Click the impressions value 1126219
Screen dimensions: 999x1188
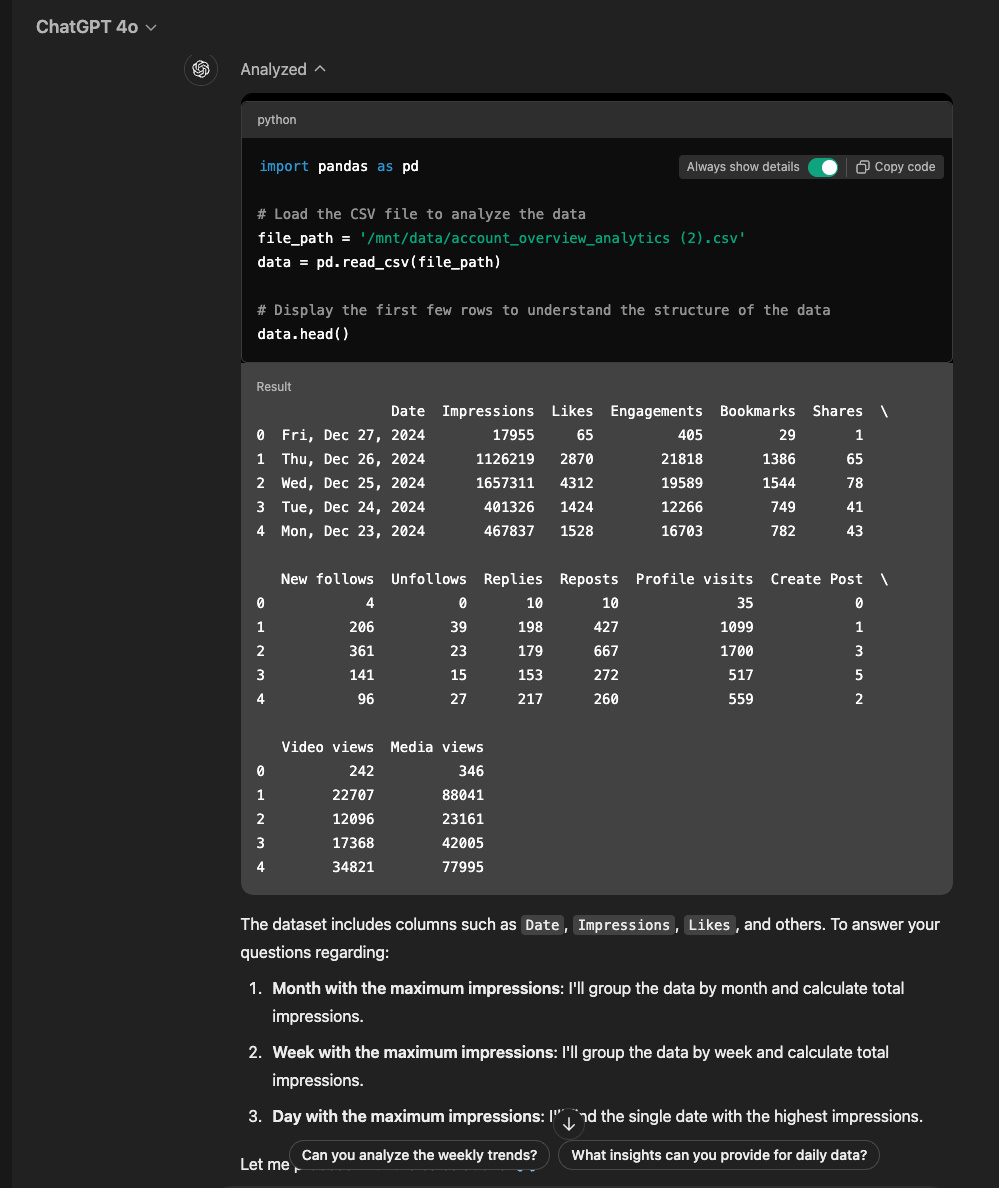point(504,459)
